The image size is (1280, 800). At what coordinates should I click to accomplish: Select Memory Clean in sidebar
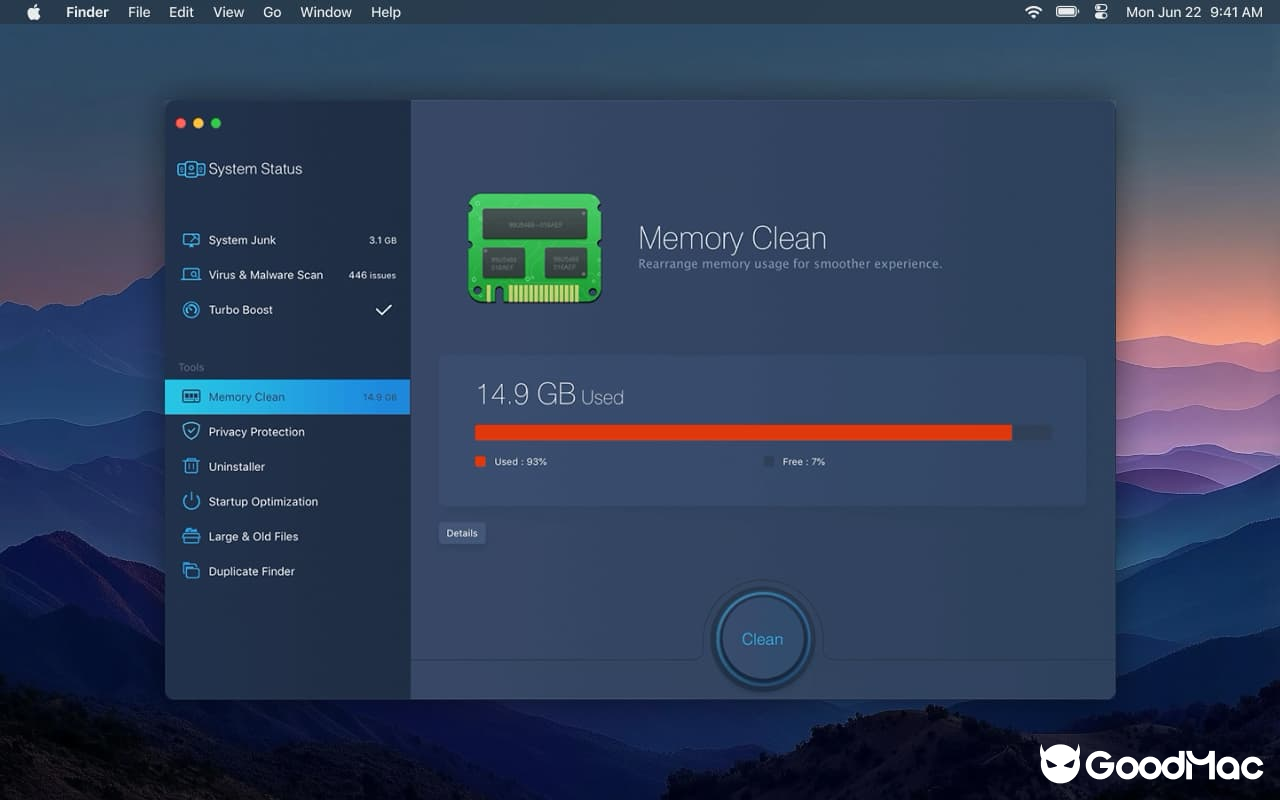tap(288, 397)
